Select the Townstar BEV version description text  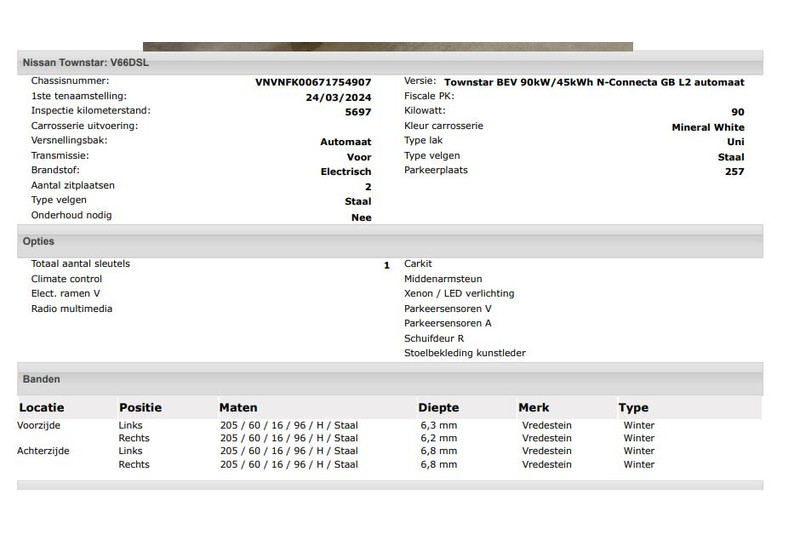[x=594, y=82]
